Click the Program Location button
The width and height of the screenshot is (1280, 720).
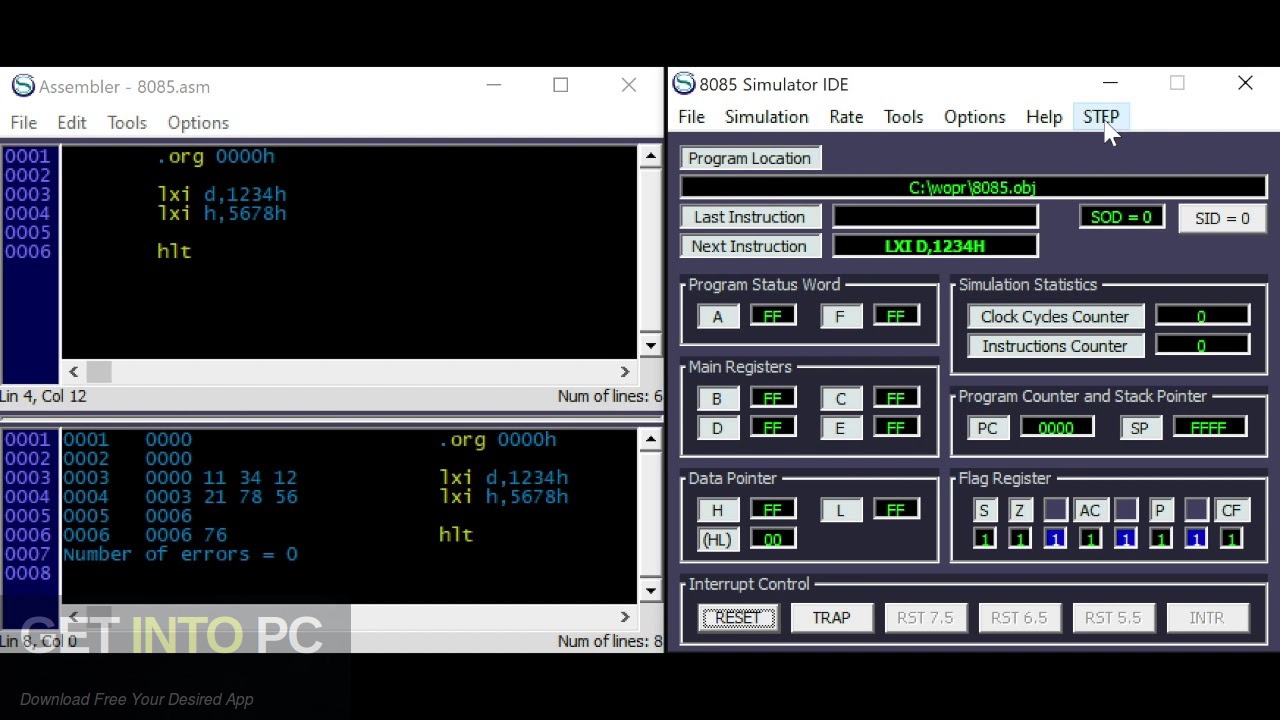[749, 158]
